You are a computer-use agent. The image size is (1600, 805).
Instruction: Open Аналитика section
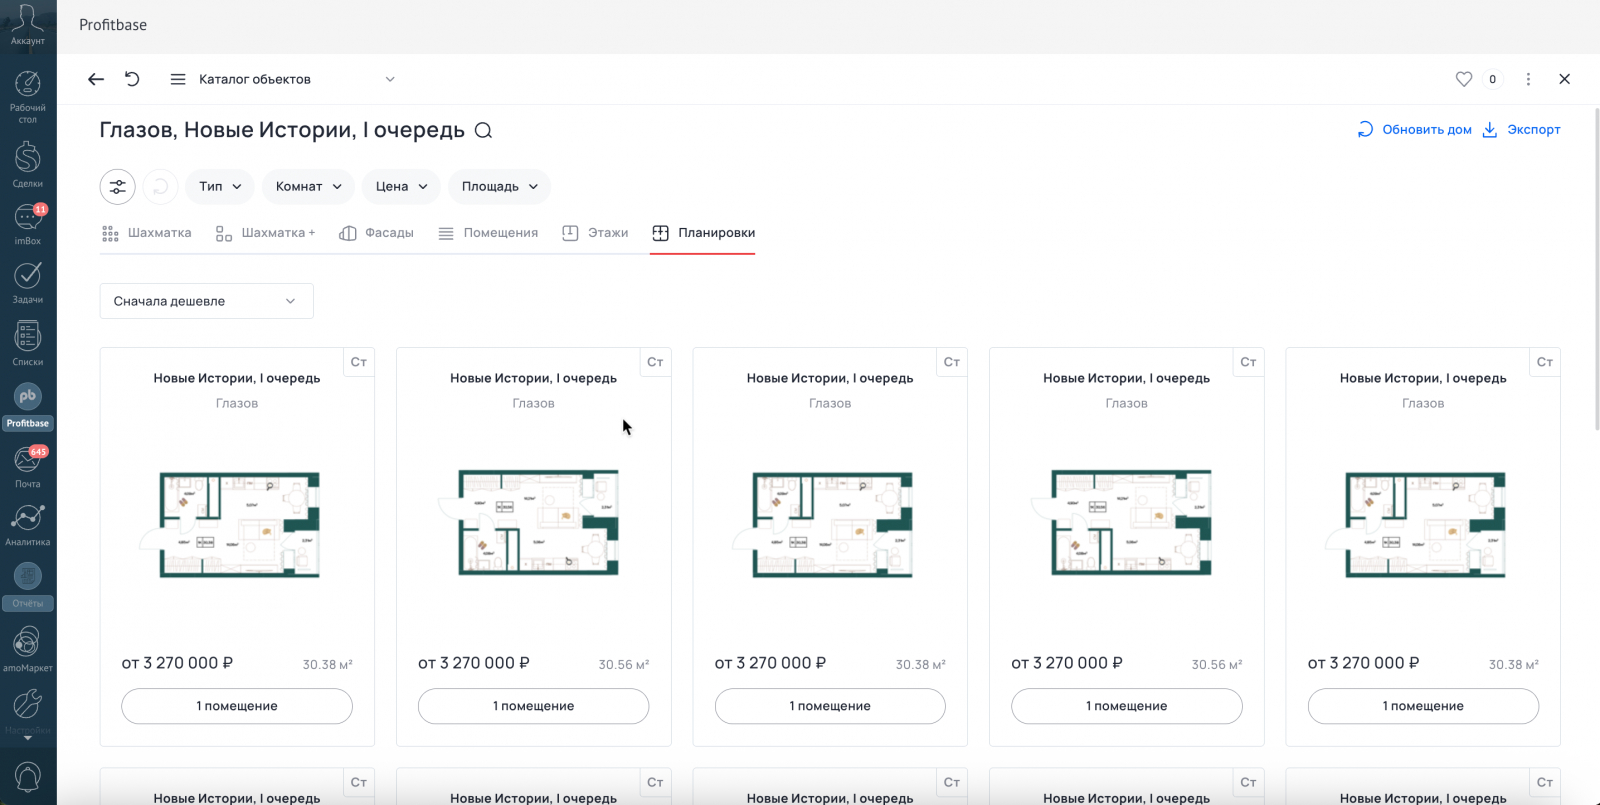click(x=28, y=525)
